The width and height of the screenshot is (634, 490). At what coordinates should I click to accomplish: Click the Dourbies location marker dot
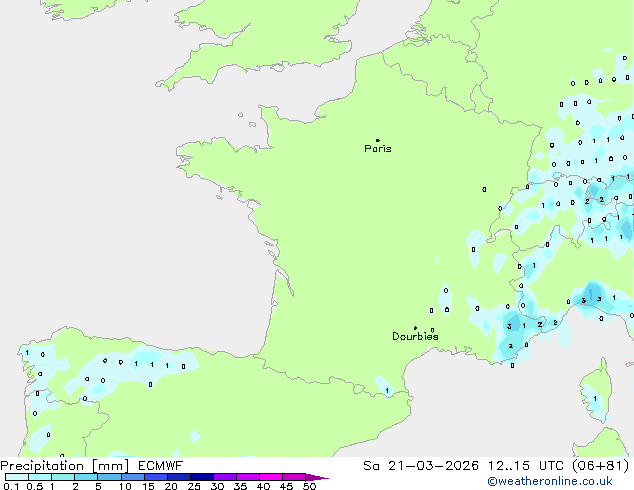tap(415, 328)
